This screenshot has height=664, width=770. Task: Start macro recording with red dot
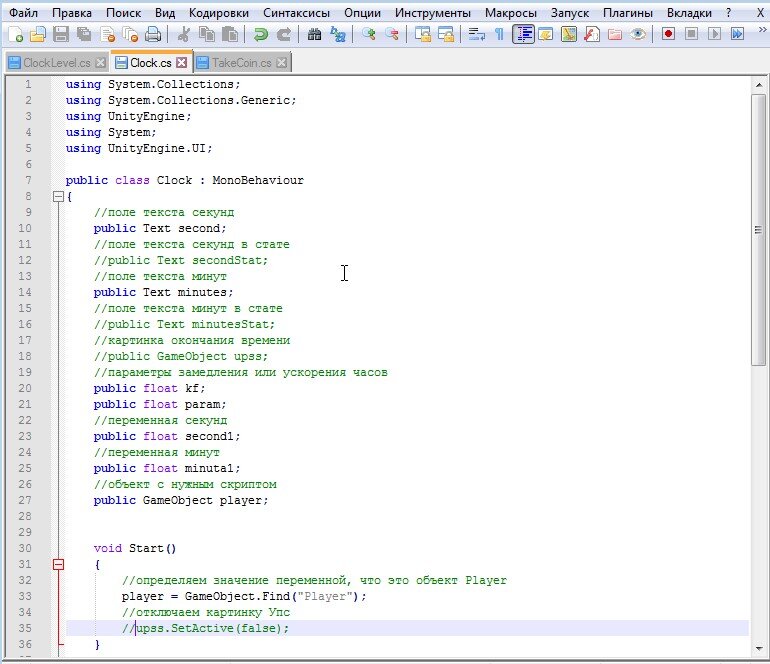click(x=668, y=34)
